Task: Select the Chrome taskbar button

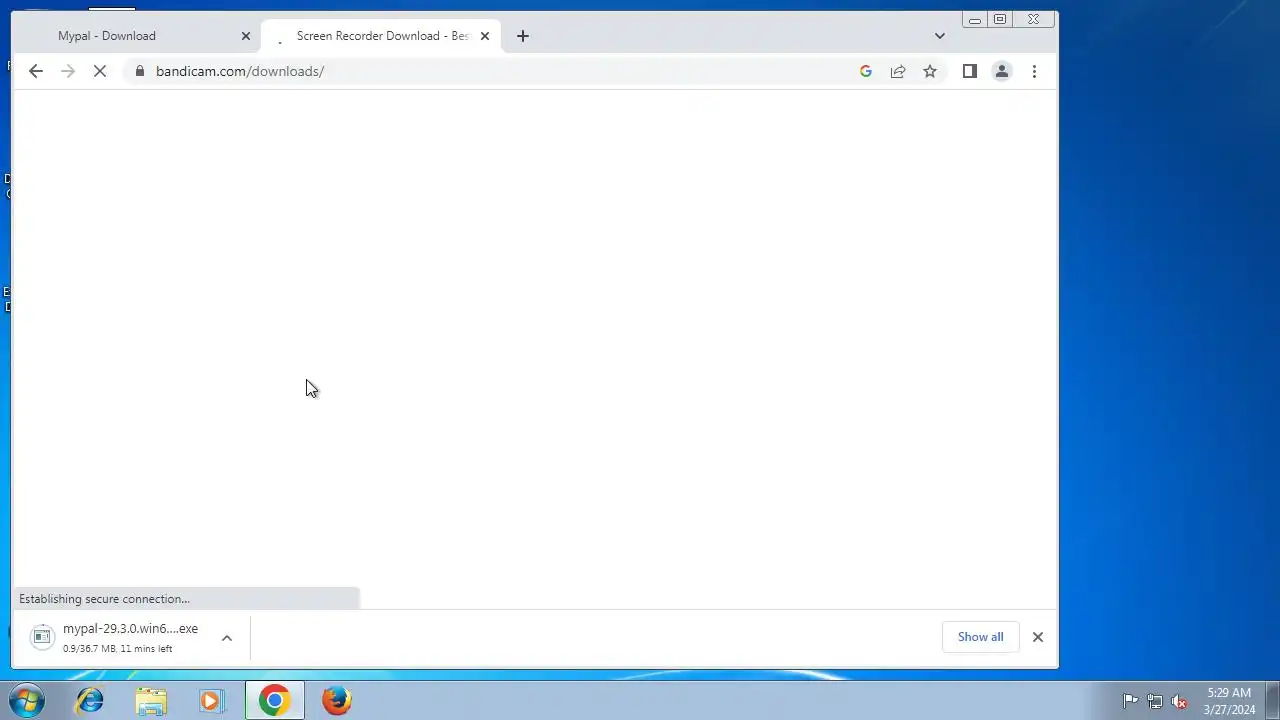Action: coord(275,700)
